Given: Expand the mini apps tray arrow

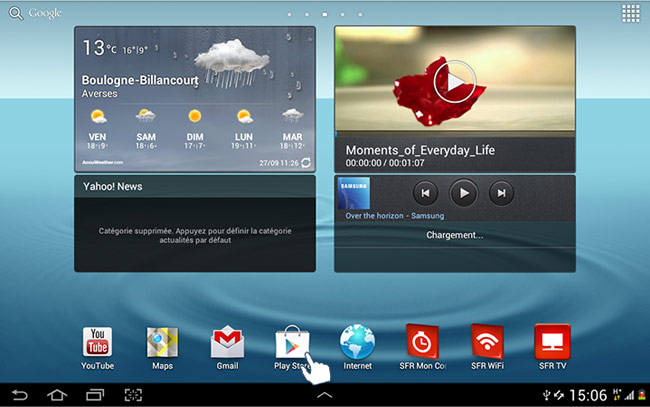Looking at the screenshot, I should [x=325, y=395].
